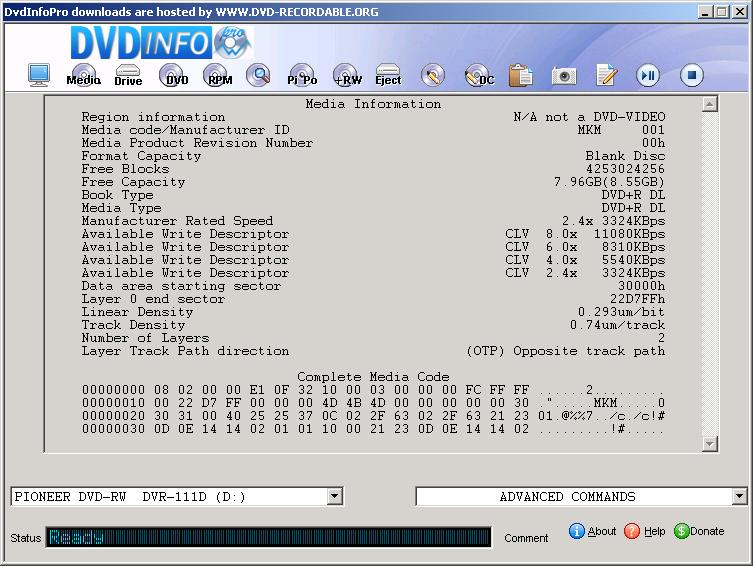This screenshot has height=566, width=753.
Task: Open the Drive info toolbar icon
Action: pyautogui.click(x=128, y=76)
